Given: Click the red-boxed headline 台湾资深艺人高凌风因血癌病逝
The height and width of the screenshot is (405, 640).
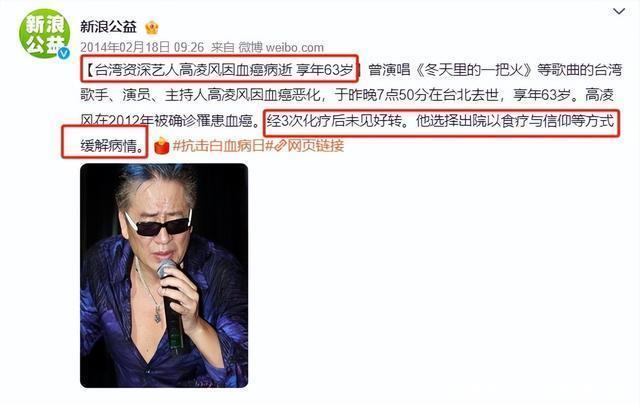Looking at the screenshot, I should pyautogui.click(x=193, y=70).
